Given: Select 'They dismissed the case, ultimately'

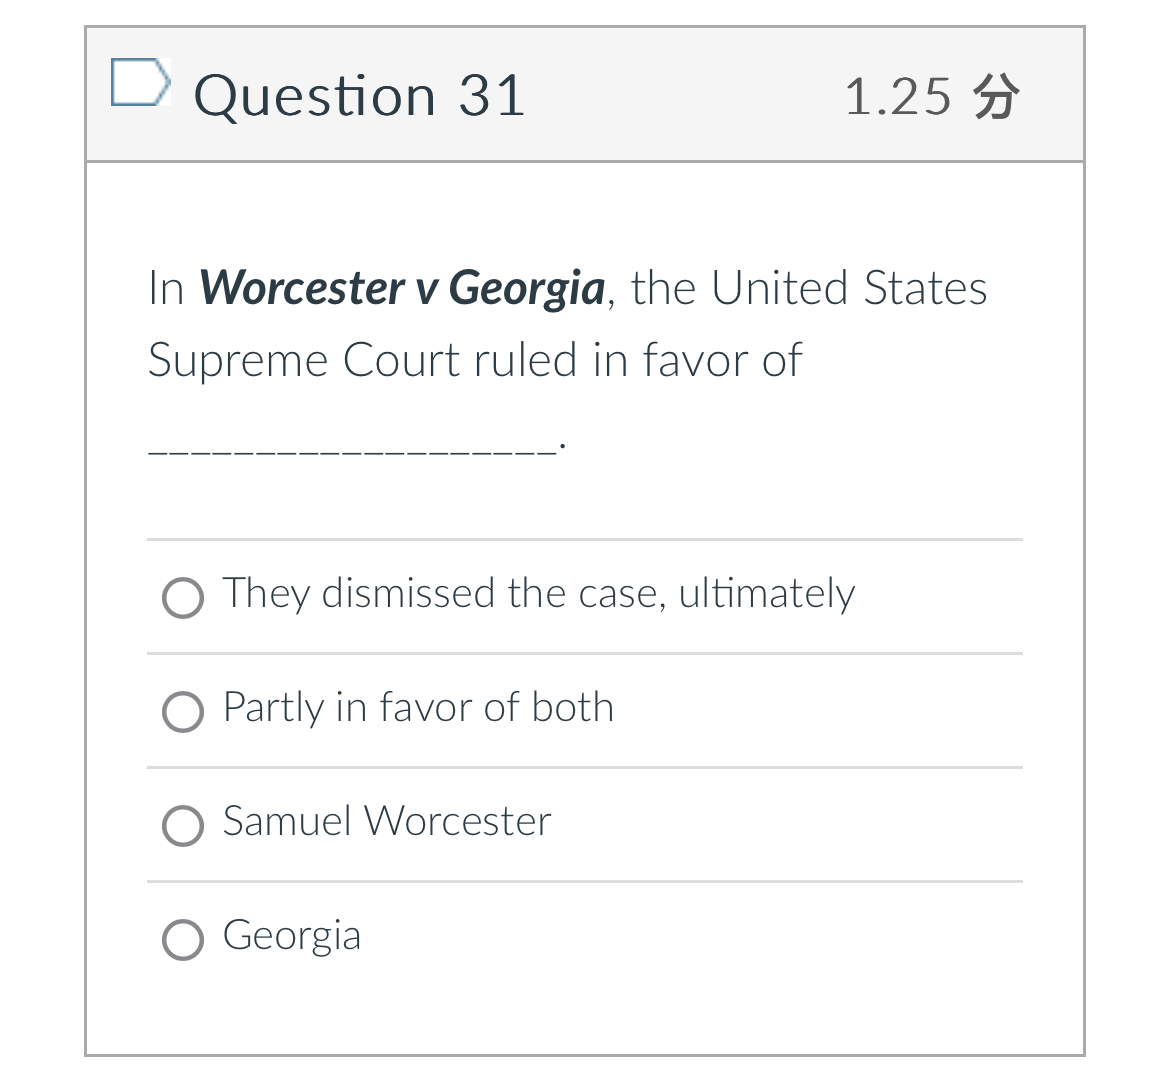Looking at the screenshot, I should click(x=183, y=598).
